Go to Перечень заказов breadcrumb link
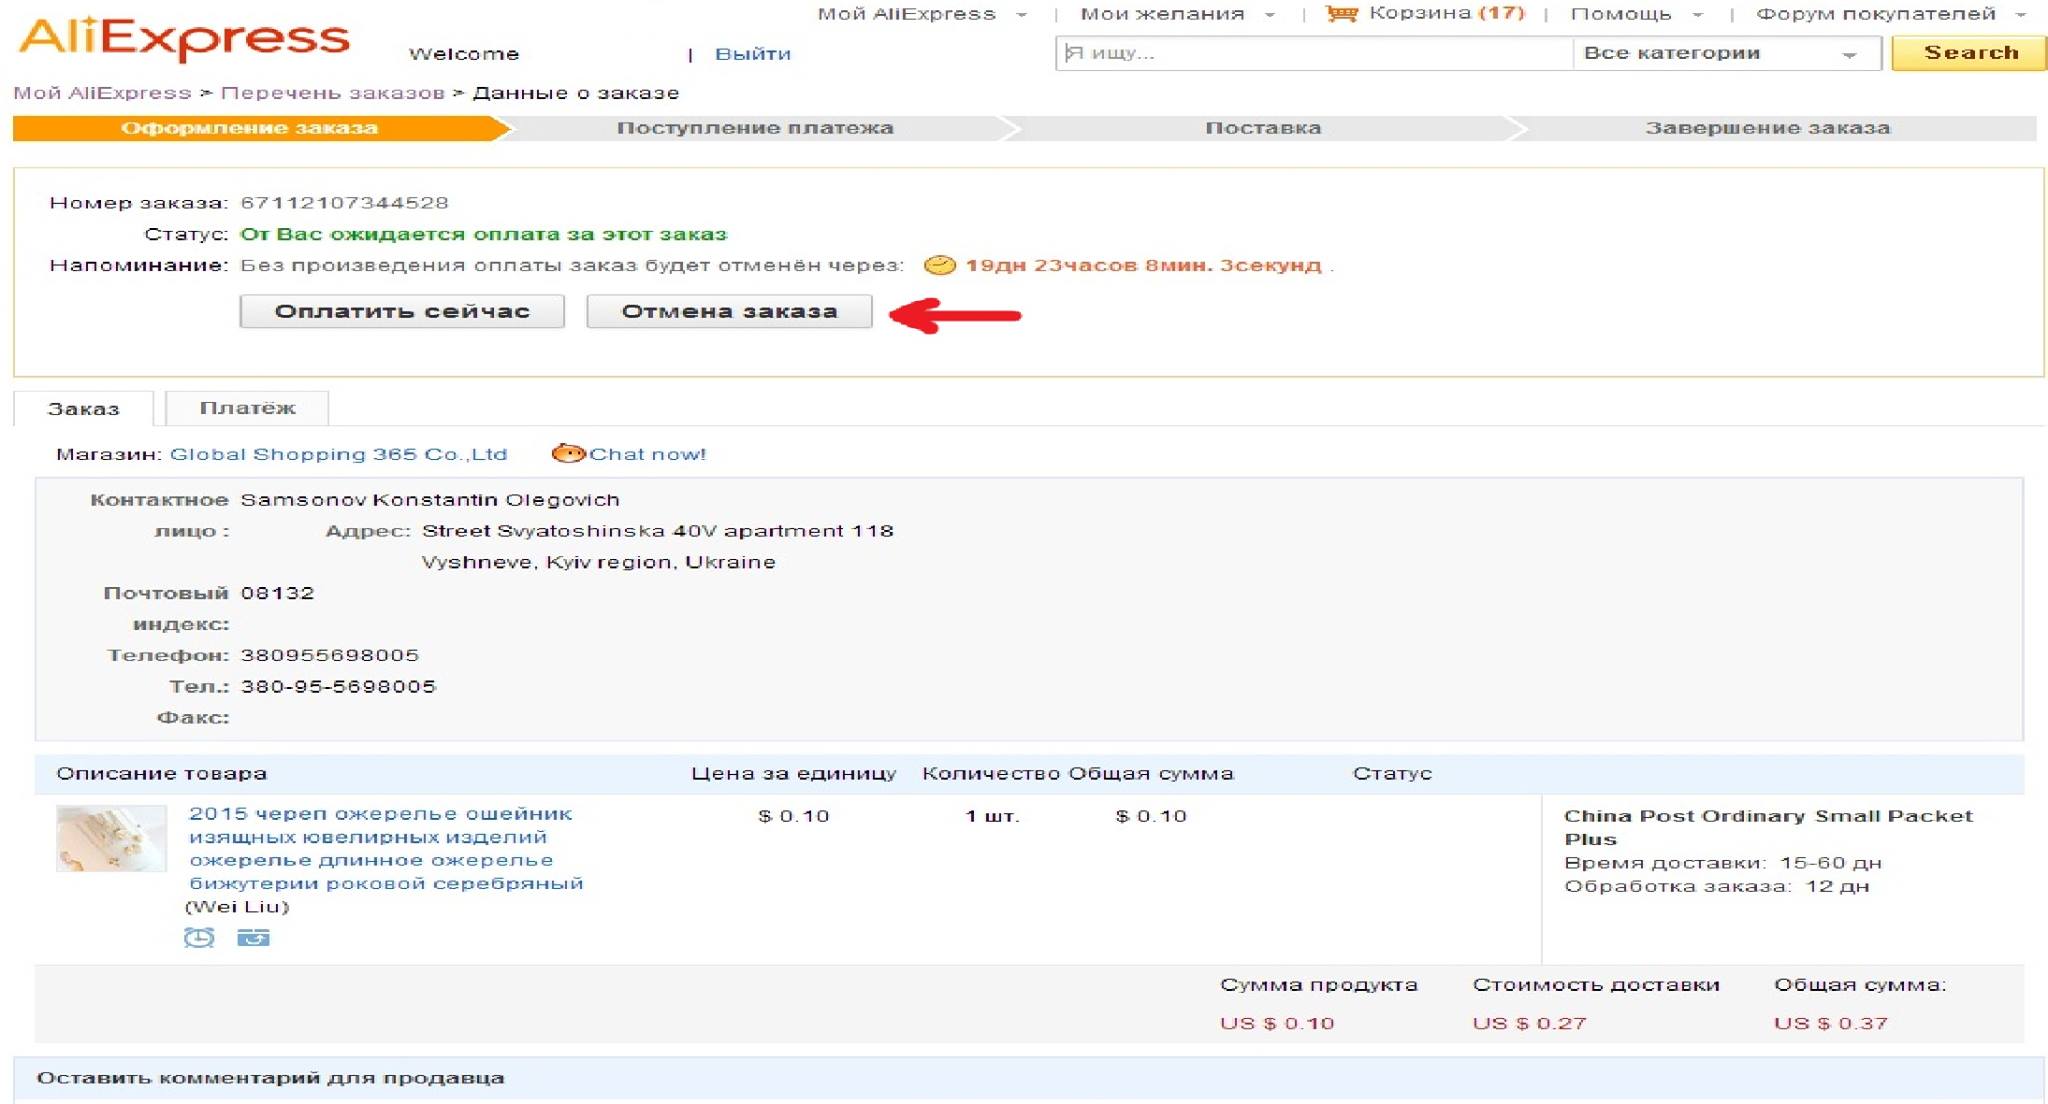The height and width of the screenshot is (1104, 2048). click(x=332, y=93)
